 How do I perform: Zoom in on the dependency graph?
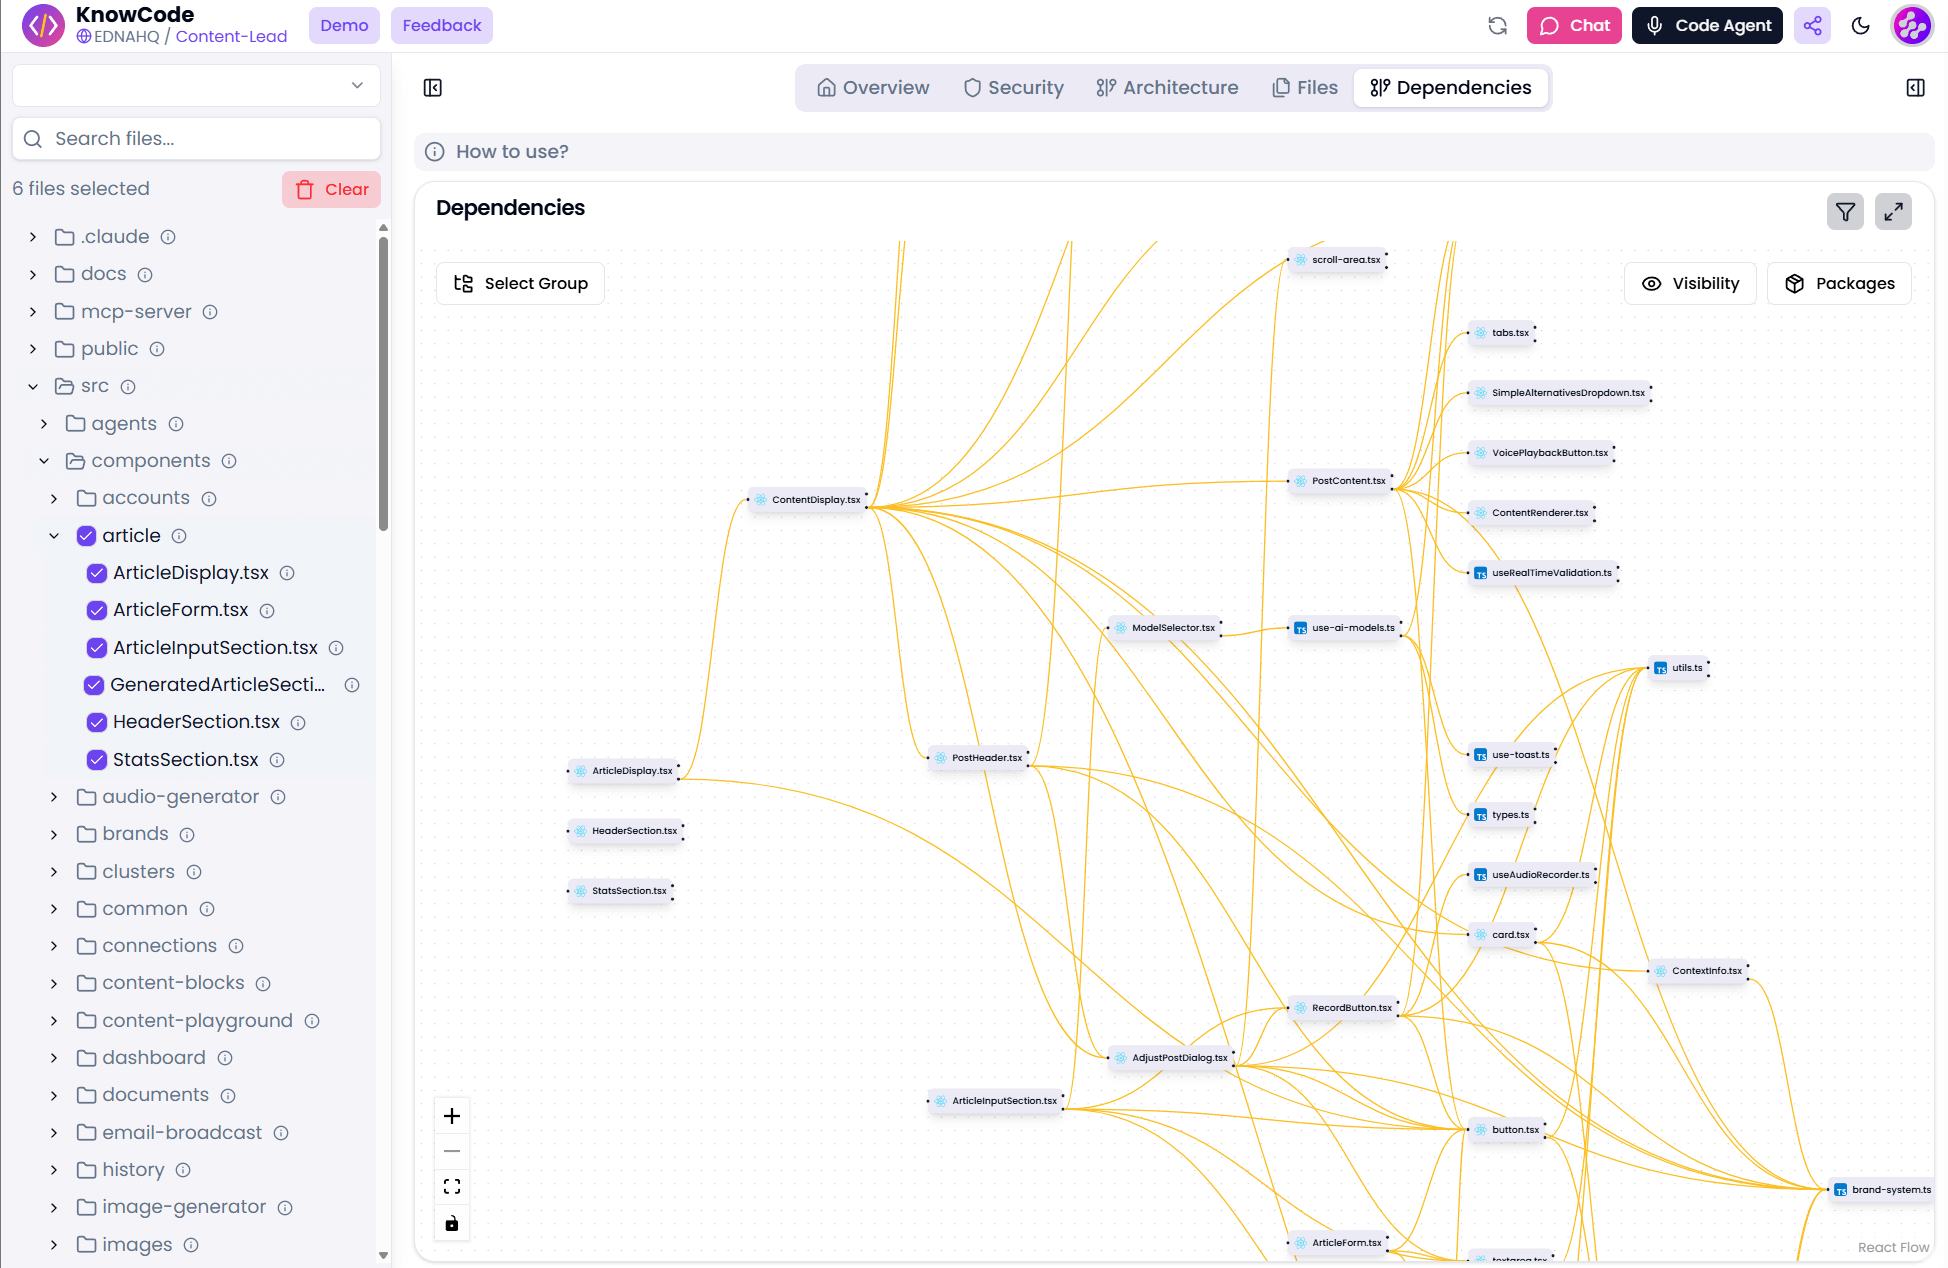(451, 1115)
